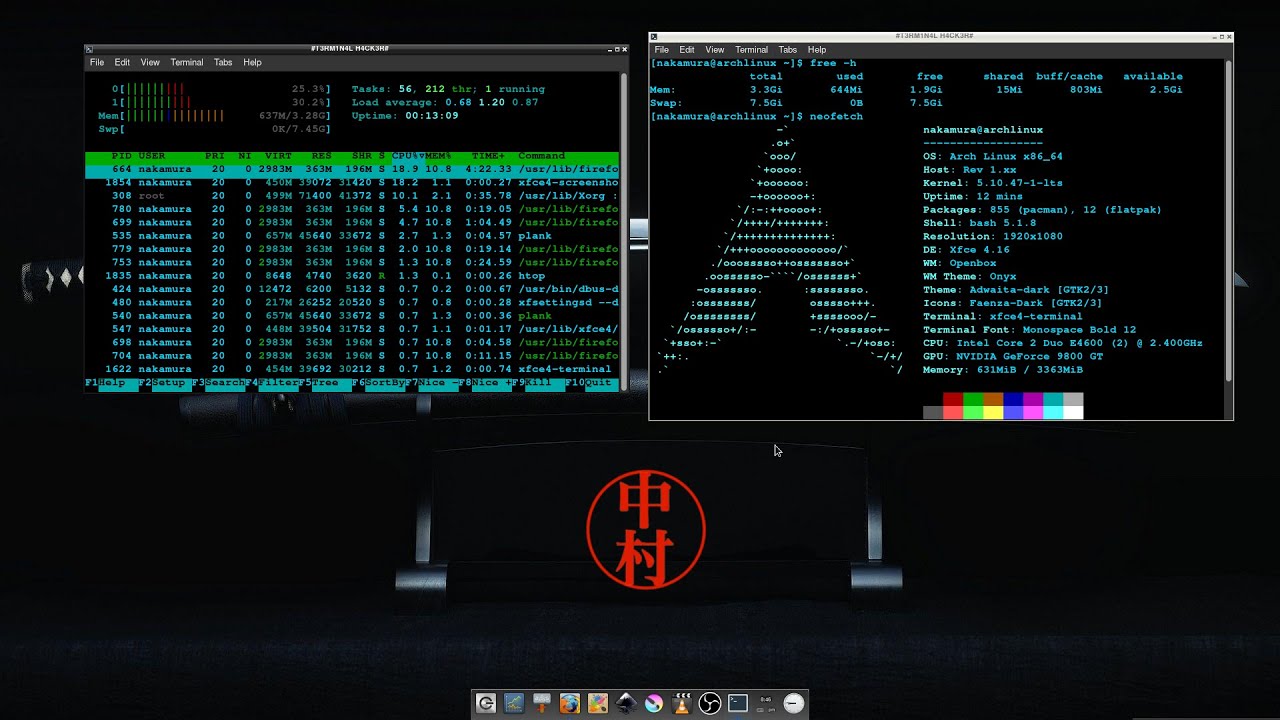Screen dimensions: 1280x720
Task: Launch Inkscape from the dock
Action: tap(626, 703)
